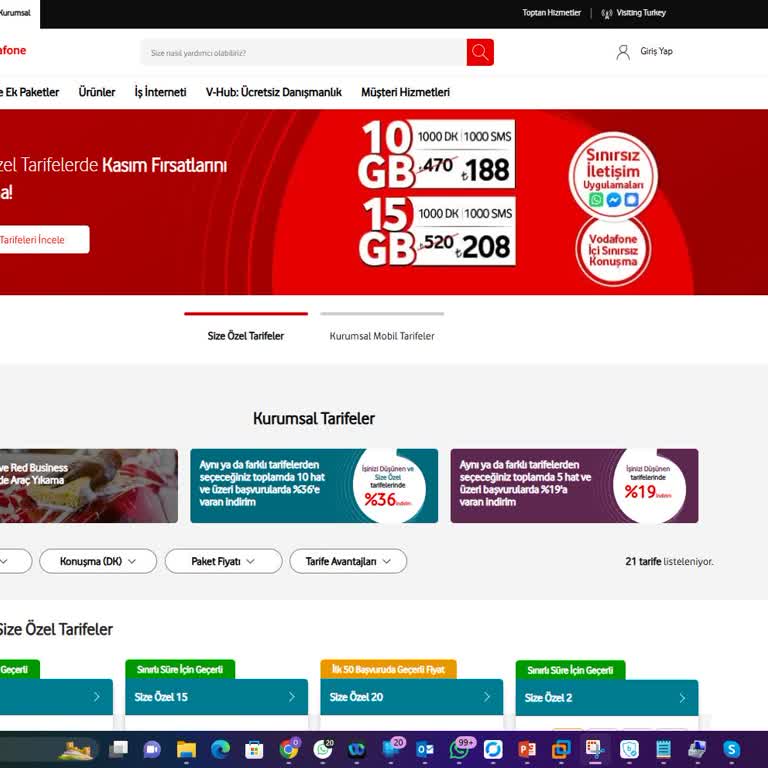Click the Giriş Yap login link
The width and height of the screenshot is (768, 768).
tap(656, 51)
